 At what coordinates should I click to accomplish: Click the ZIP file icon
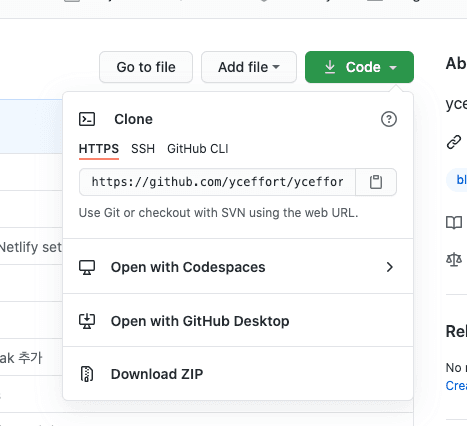[x=87, y=374]
